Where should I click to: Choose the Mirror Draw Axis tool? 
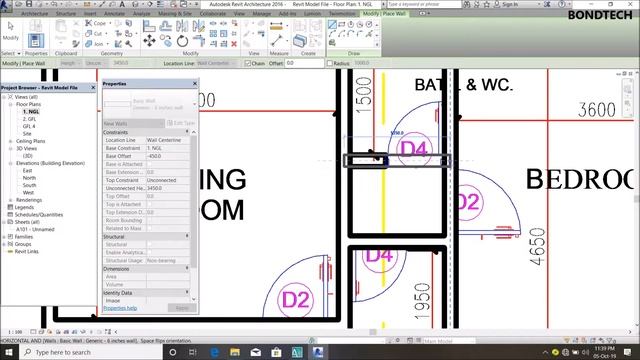coord(198,26)
